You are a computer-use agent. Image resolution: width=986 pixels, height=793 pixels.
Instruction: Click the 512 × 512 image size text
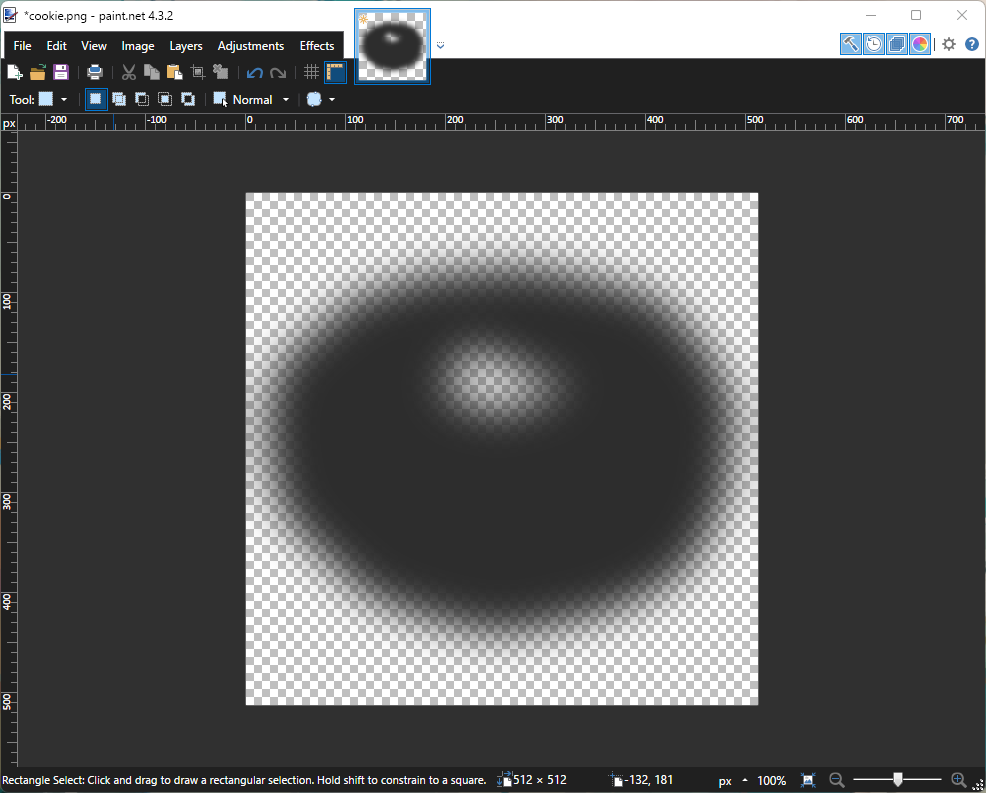540,780
